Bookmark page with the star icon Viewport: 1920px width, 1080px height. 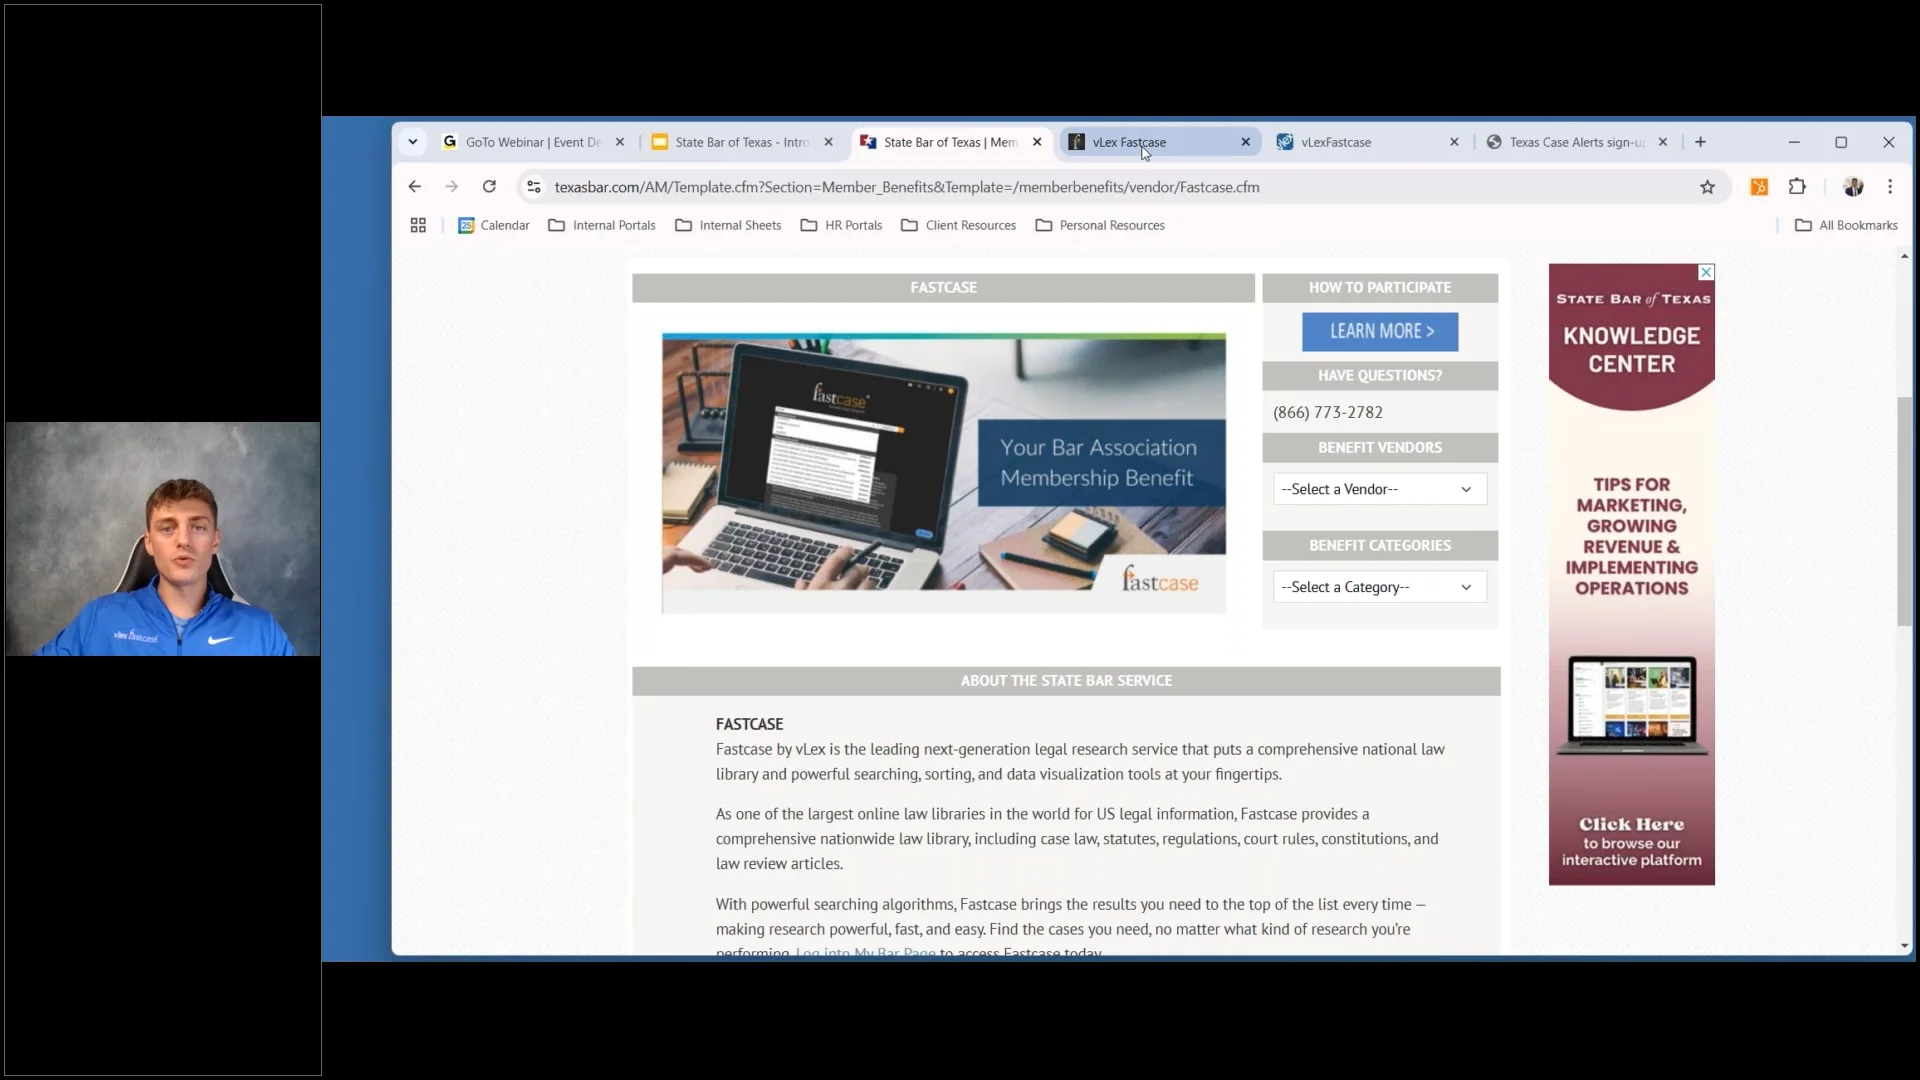coord(1707,187)
